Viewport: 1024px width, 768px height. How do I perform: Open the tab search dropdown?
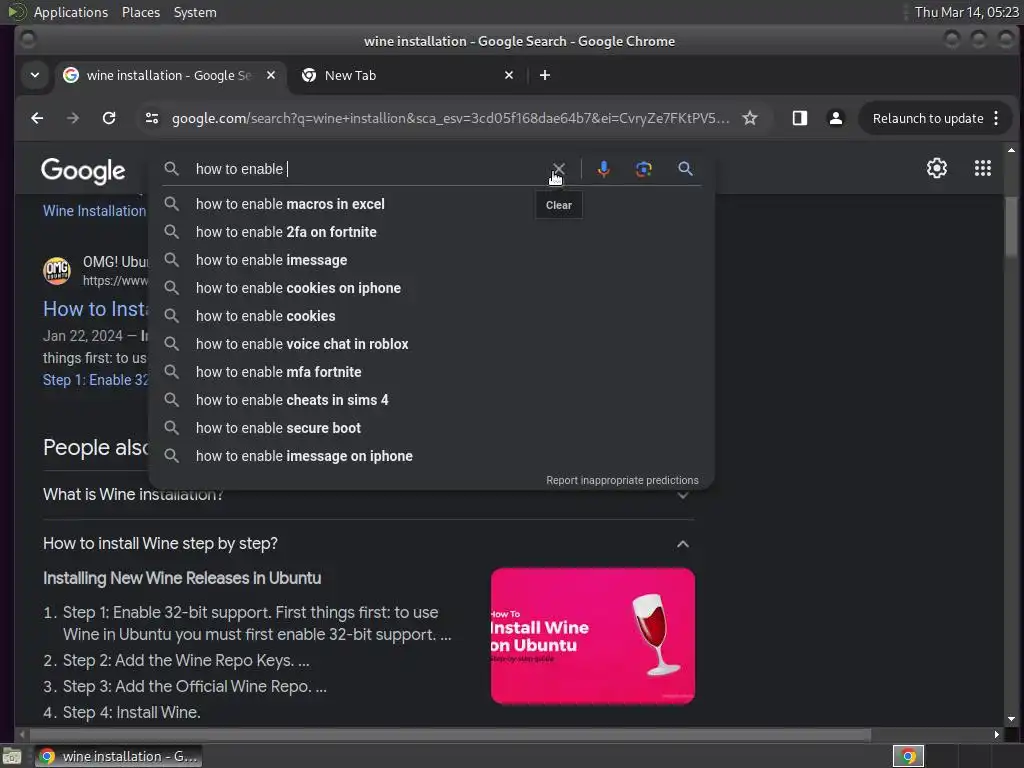[35, 75]
